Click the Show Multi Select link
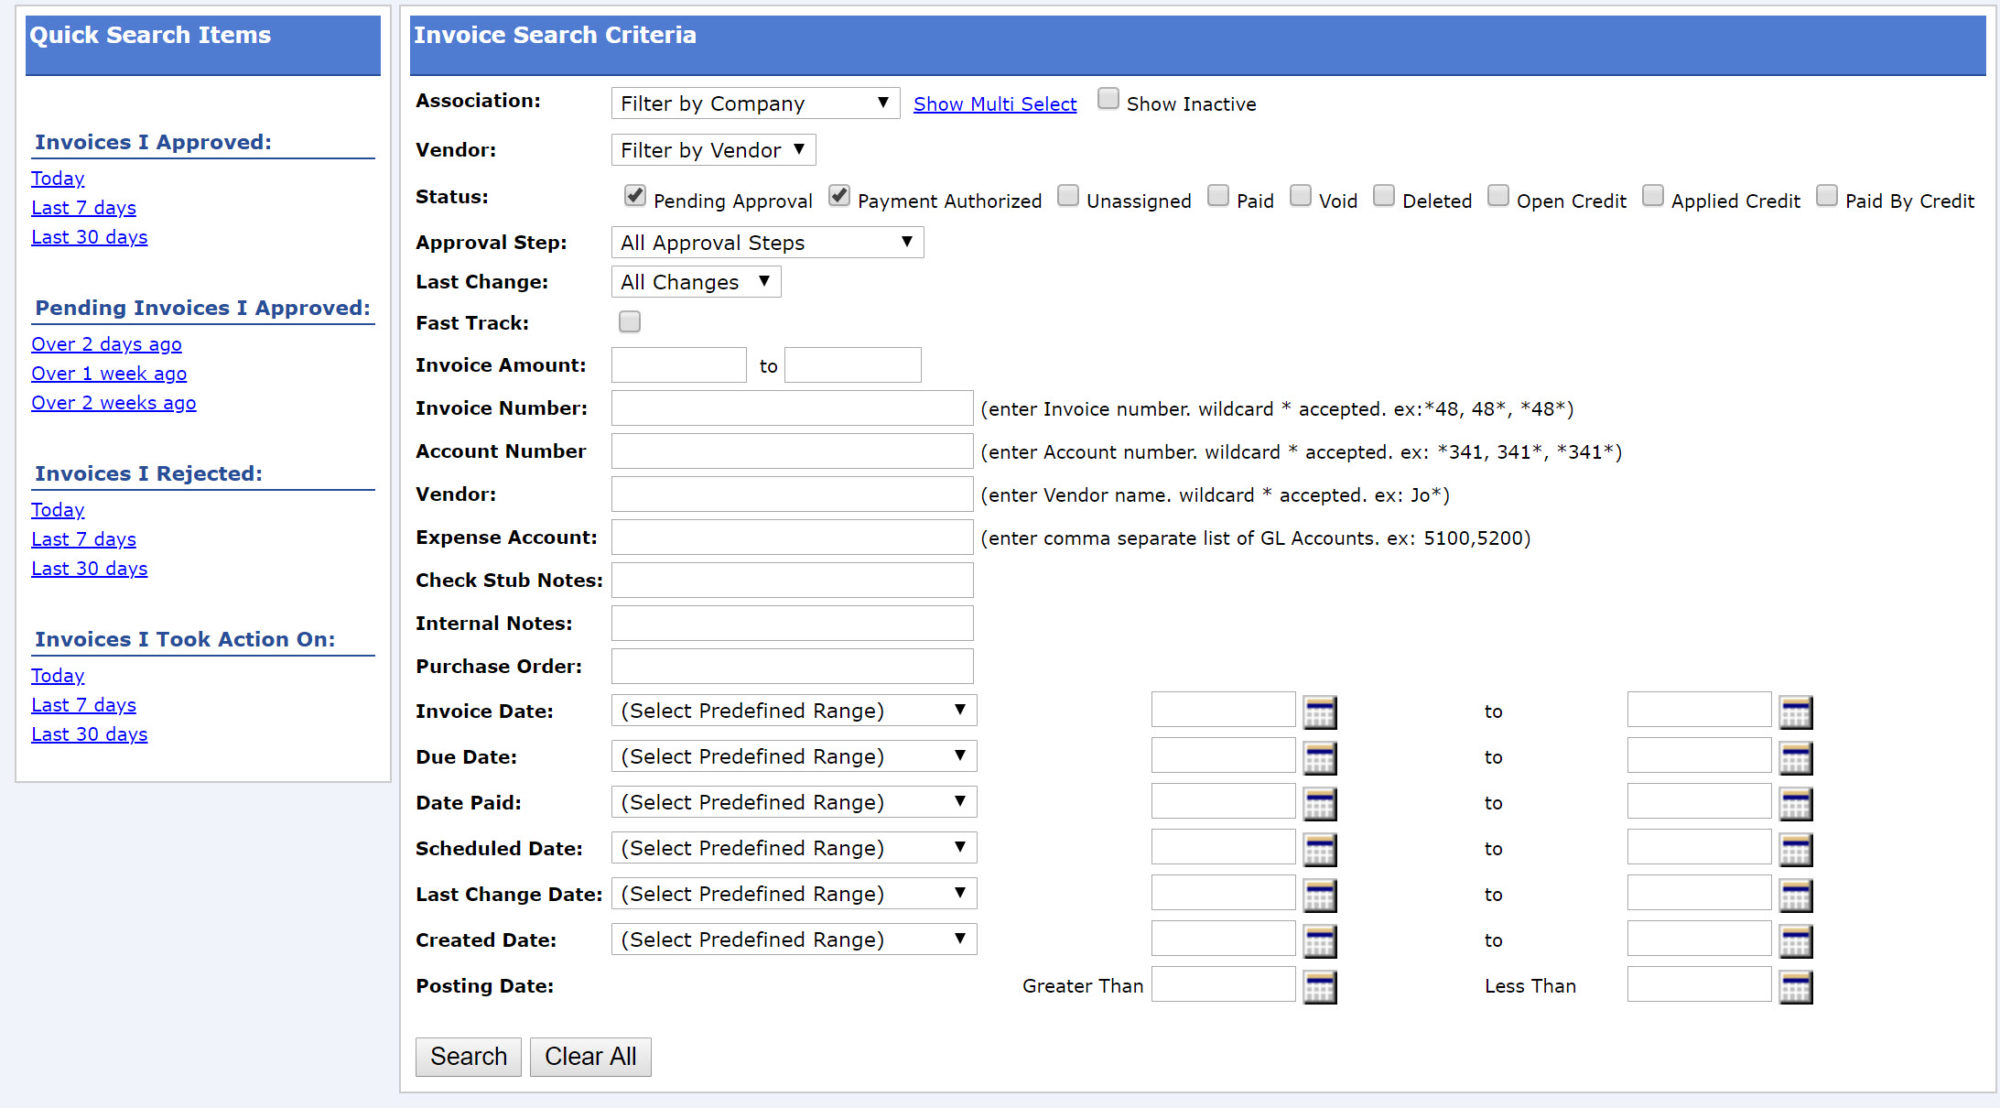Viewport: 2000px width, 1108px height. click(x=995, y=104)
